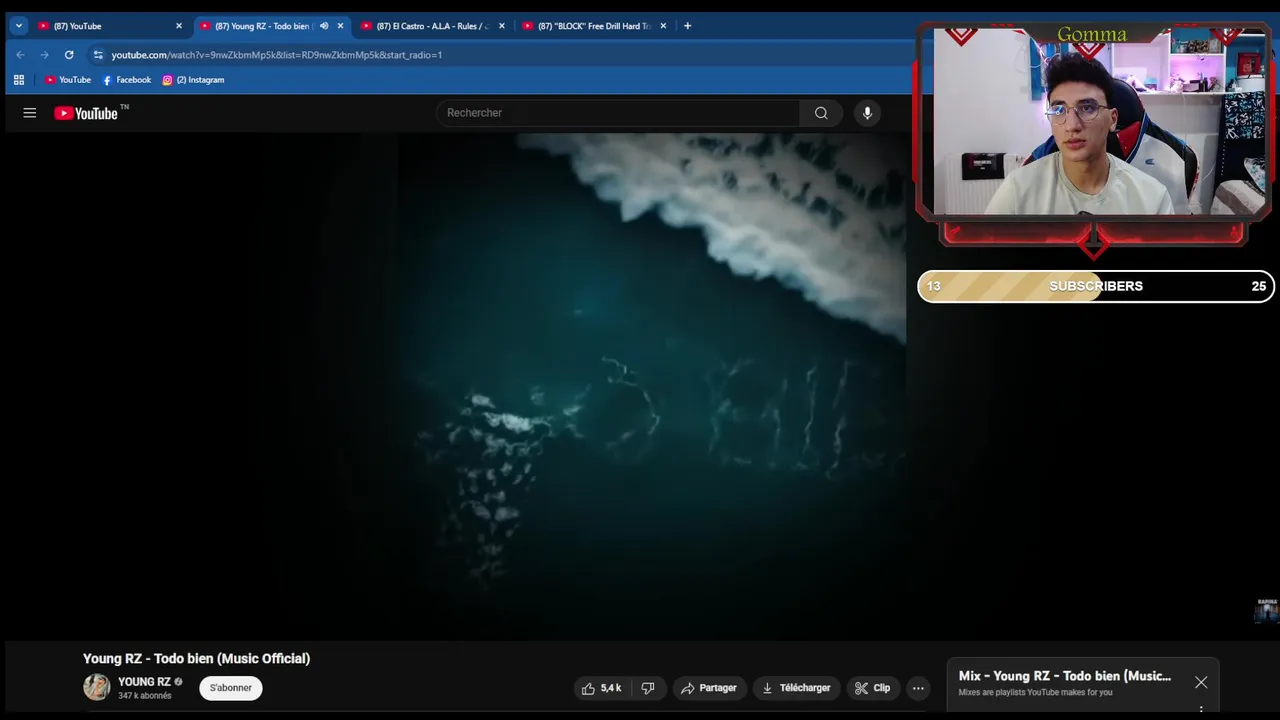Start voice search with the microphone icon
The width and height of the screenshot is (1280, 720).
867,113
